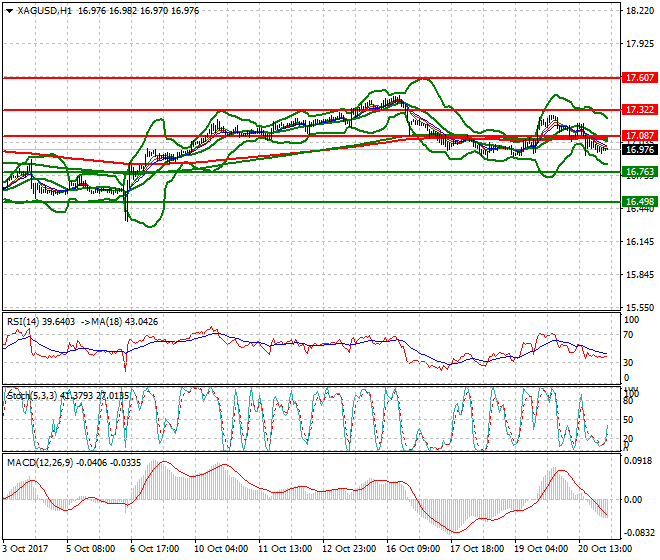Click the RSI(14) 39.6403 indicator label
The width and height of the screenshot is (660, 560).
(41, 322)
